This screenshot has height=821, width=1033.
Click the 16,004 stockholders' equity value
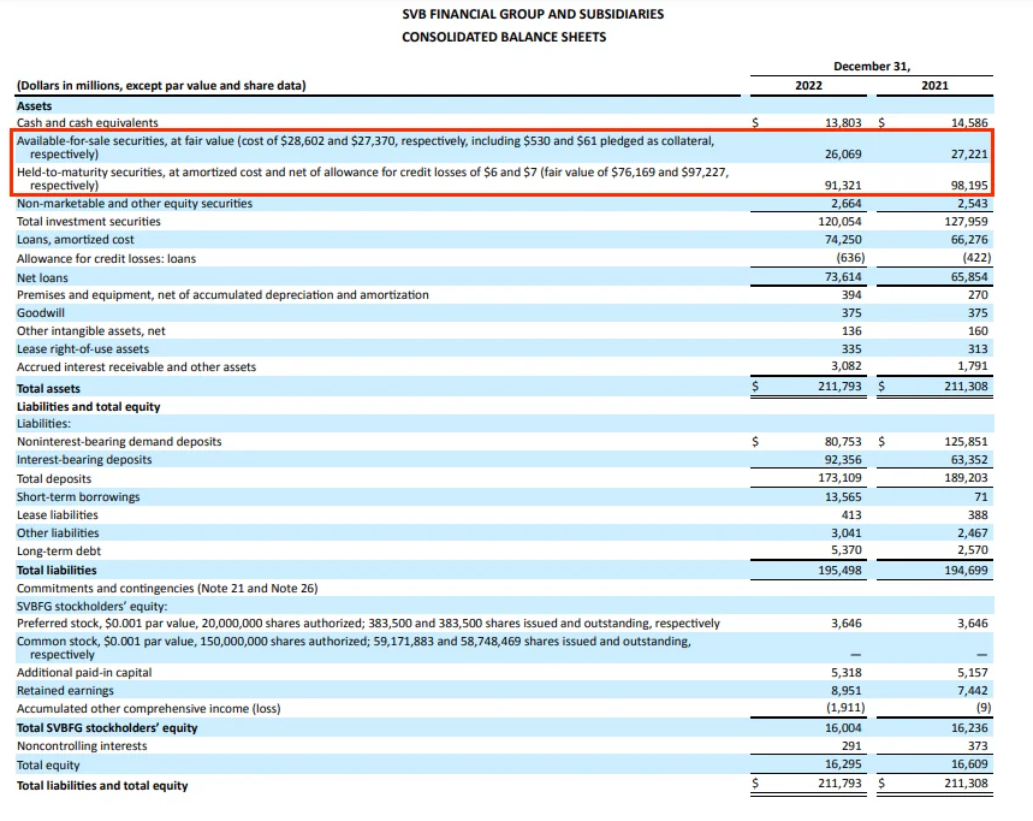coord(843,728)
